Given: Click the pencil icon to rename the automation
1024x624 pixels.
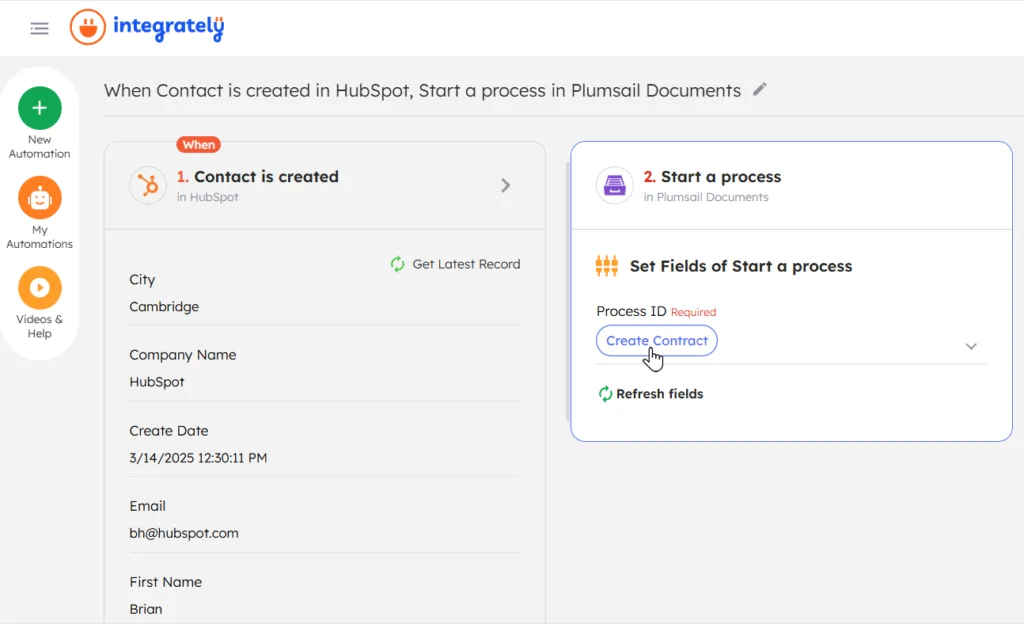Looking at the screenshot, I should click(x=759, y=89).
